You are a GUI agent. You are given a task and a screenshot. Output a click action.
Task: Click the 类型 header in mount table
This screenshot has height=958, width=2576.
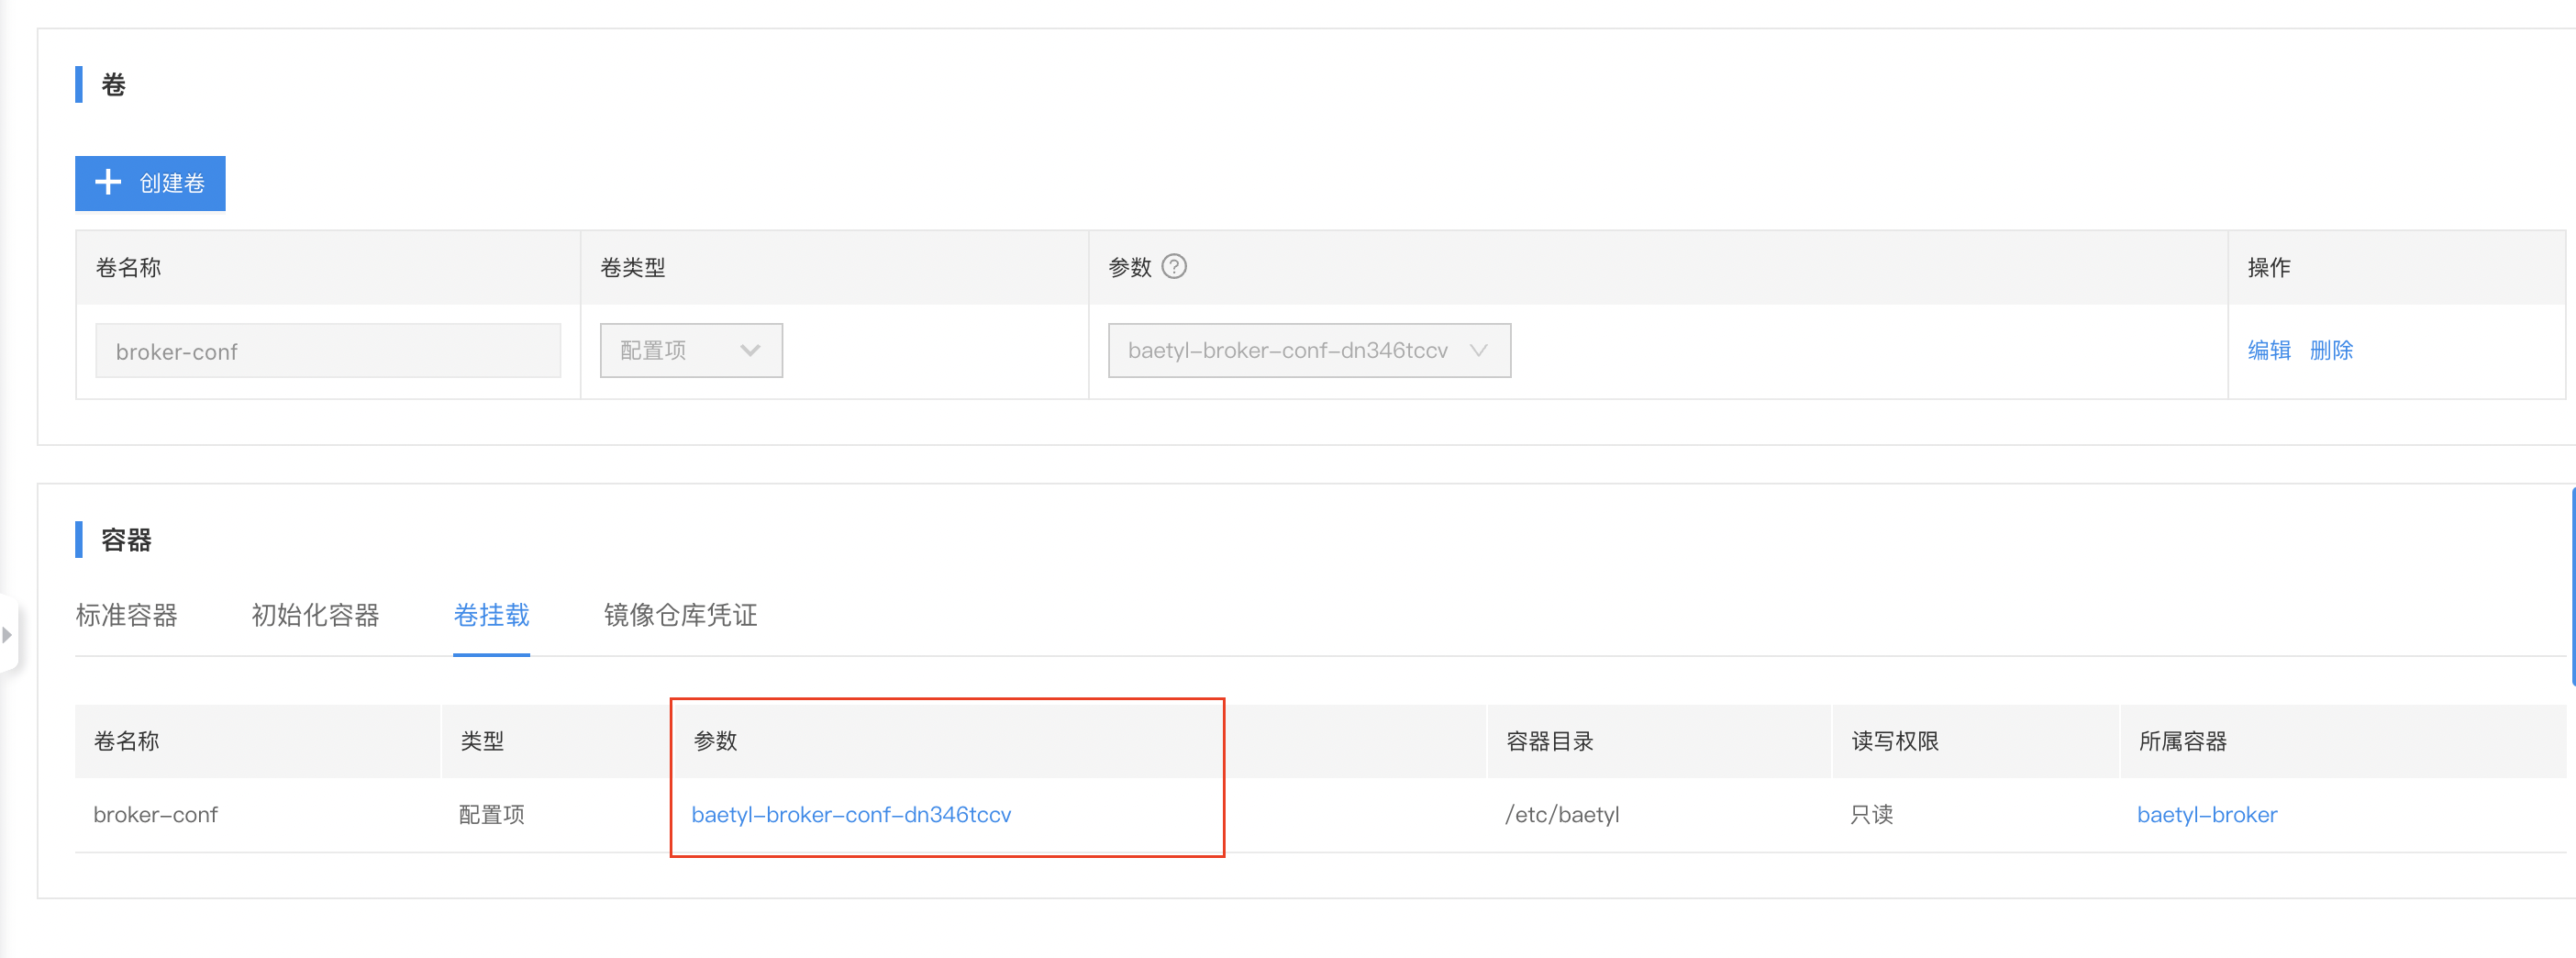point(482,741)
